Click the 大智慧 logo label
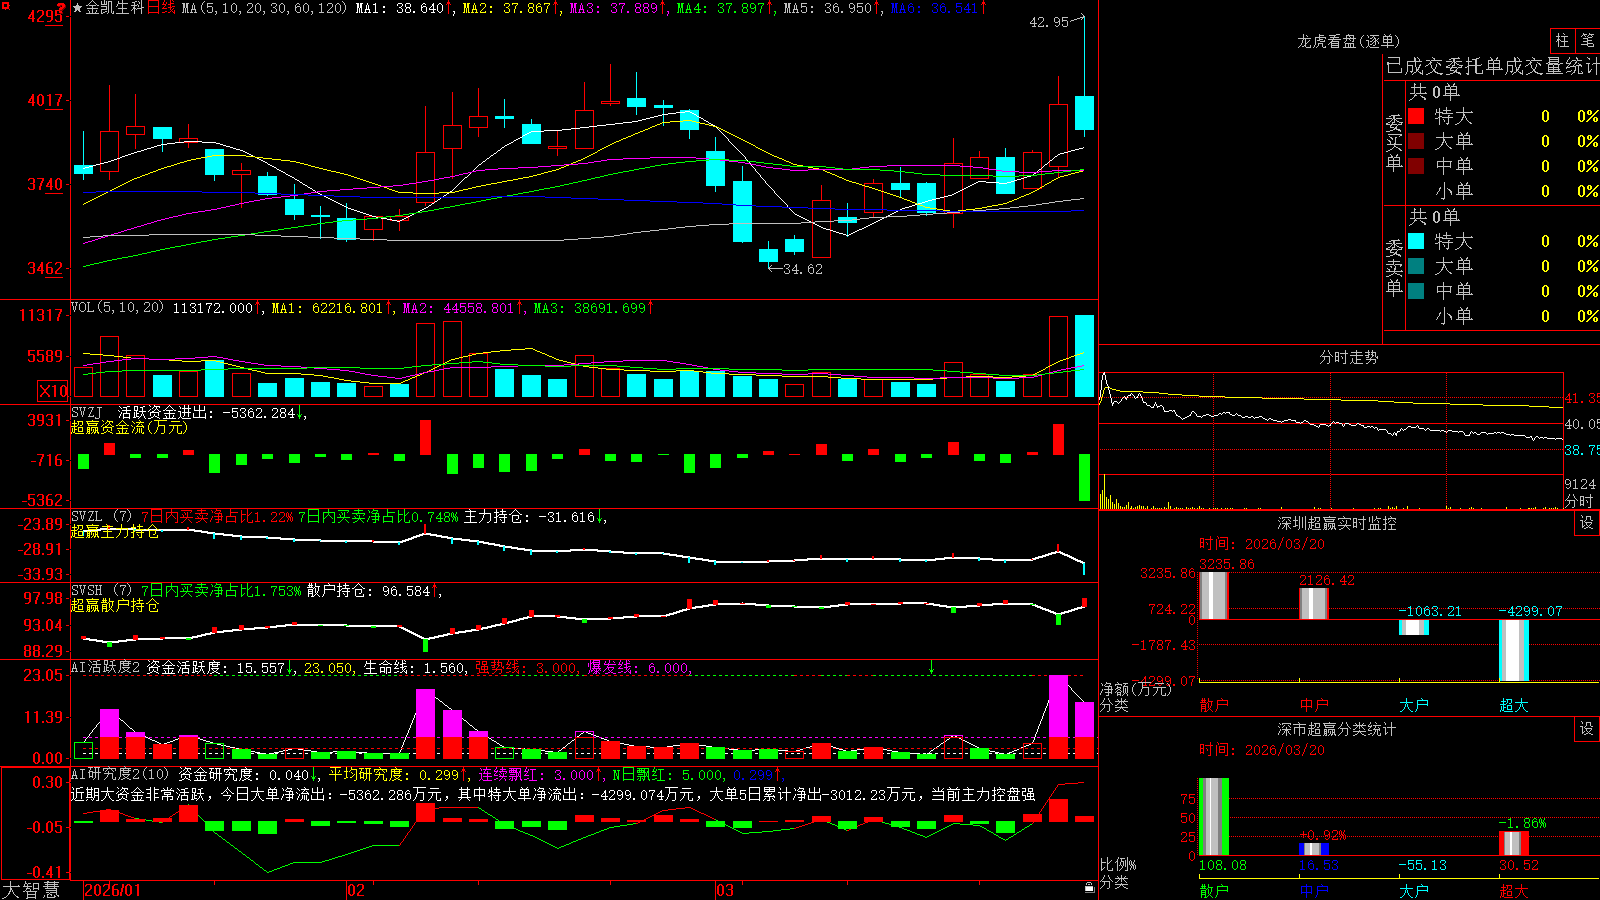This screenshot has width=1600, height=900. [x=31, y=890]
